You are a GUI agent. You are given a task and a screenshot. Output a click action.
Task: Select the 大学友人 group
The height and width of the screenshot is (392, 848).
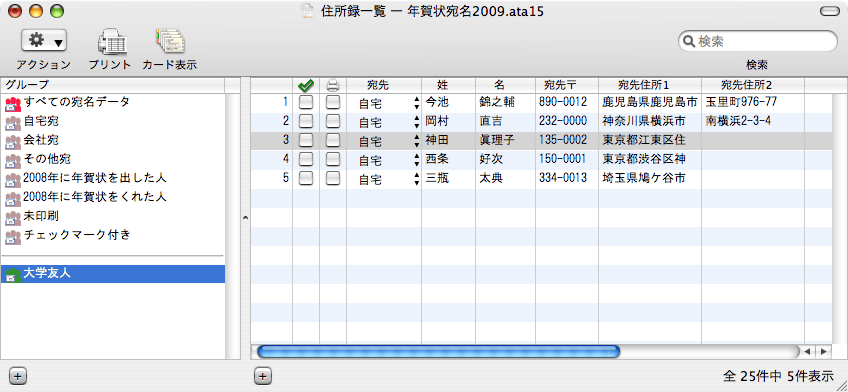tap(113, 274)
